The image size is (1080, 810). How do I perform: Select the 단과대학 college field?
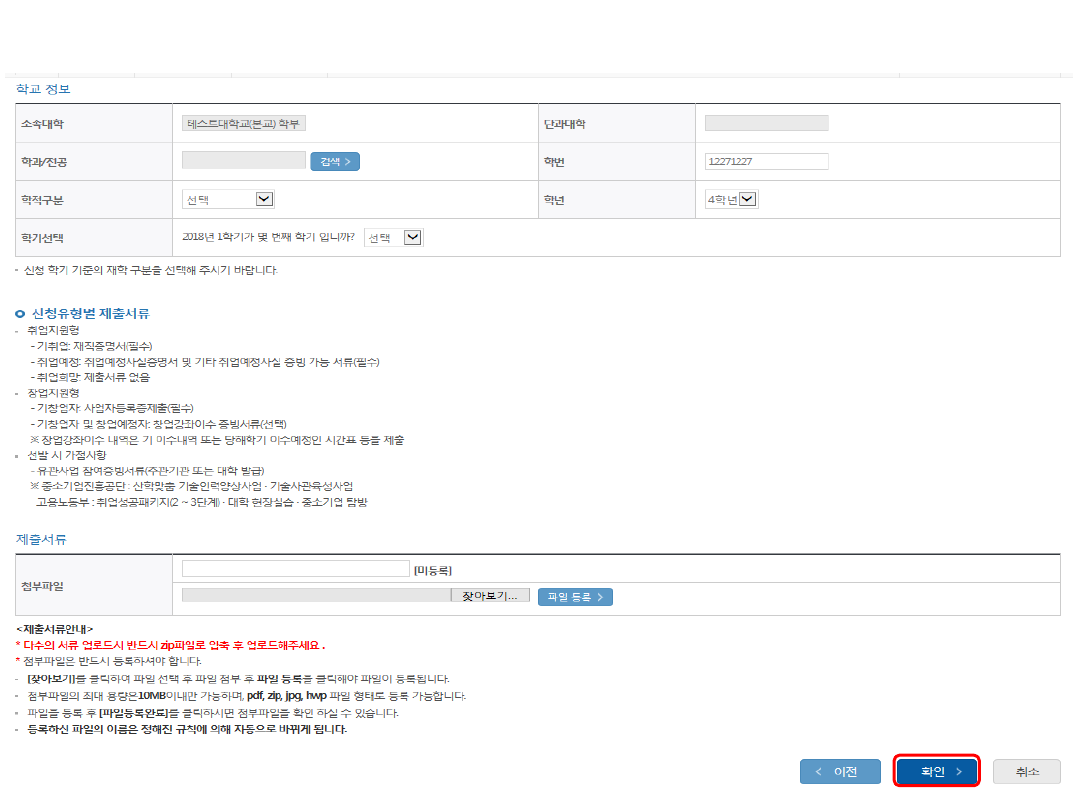[766, 124]
